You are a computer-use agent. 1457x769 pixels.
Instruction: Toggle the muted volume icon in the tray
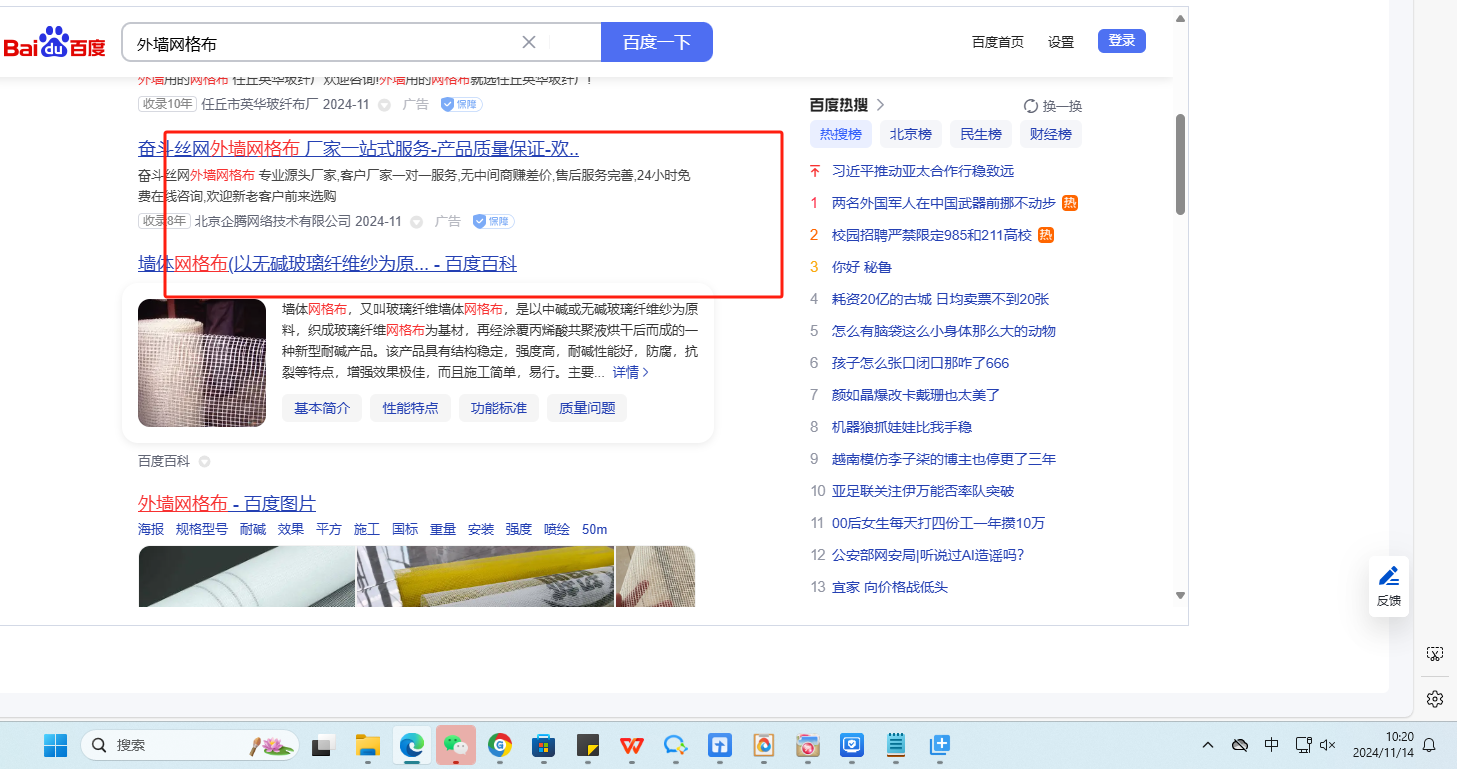(x=1328, y=745)
